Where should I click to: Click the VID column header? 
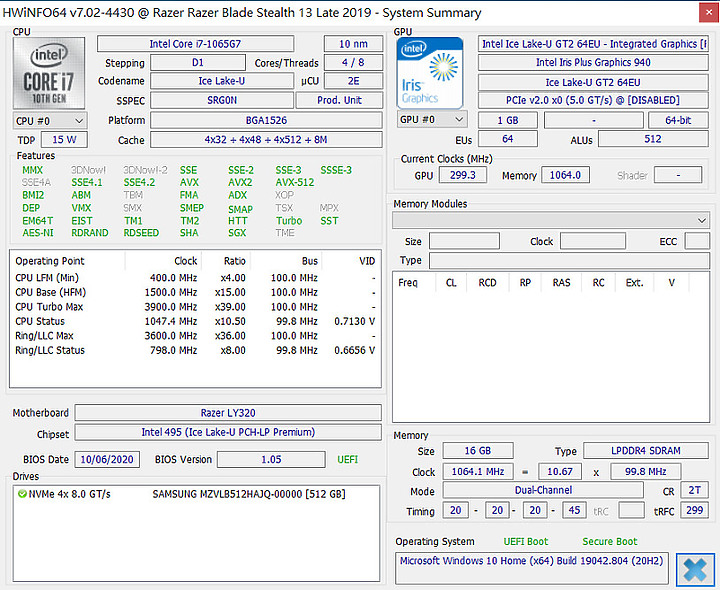pos(367,261)
